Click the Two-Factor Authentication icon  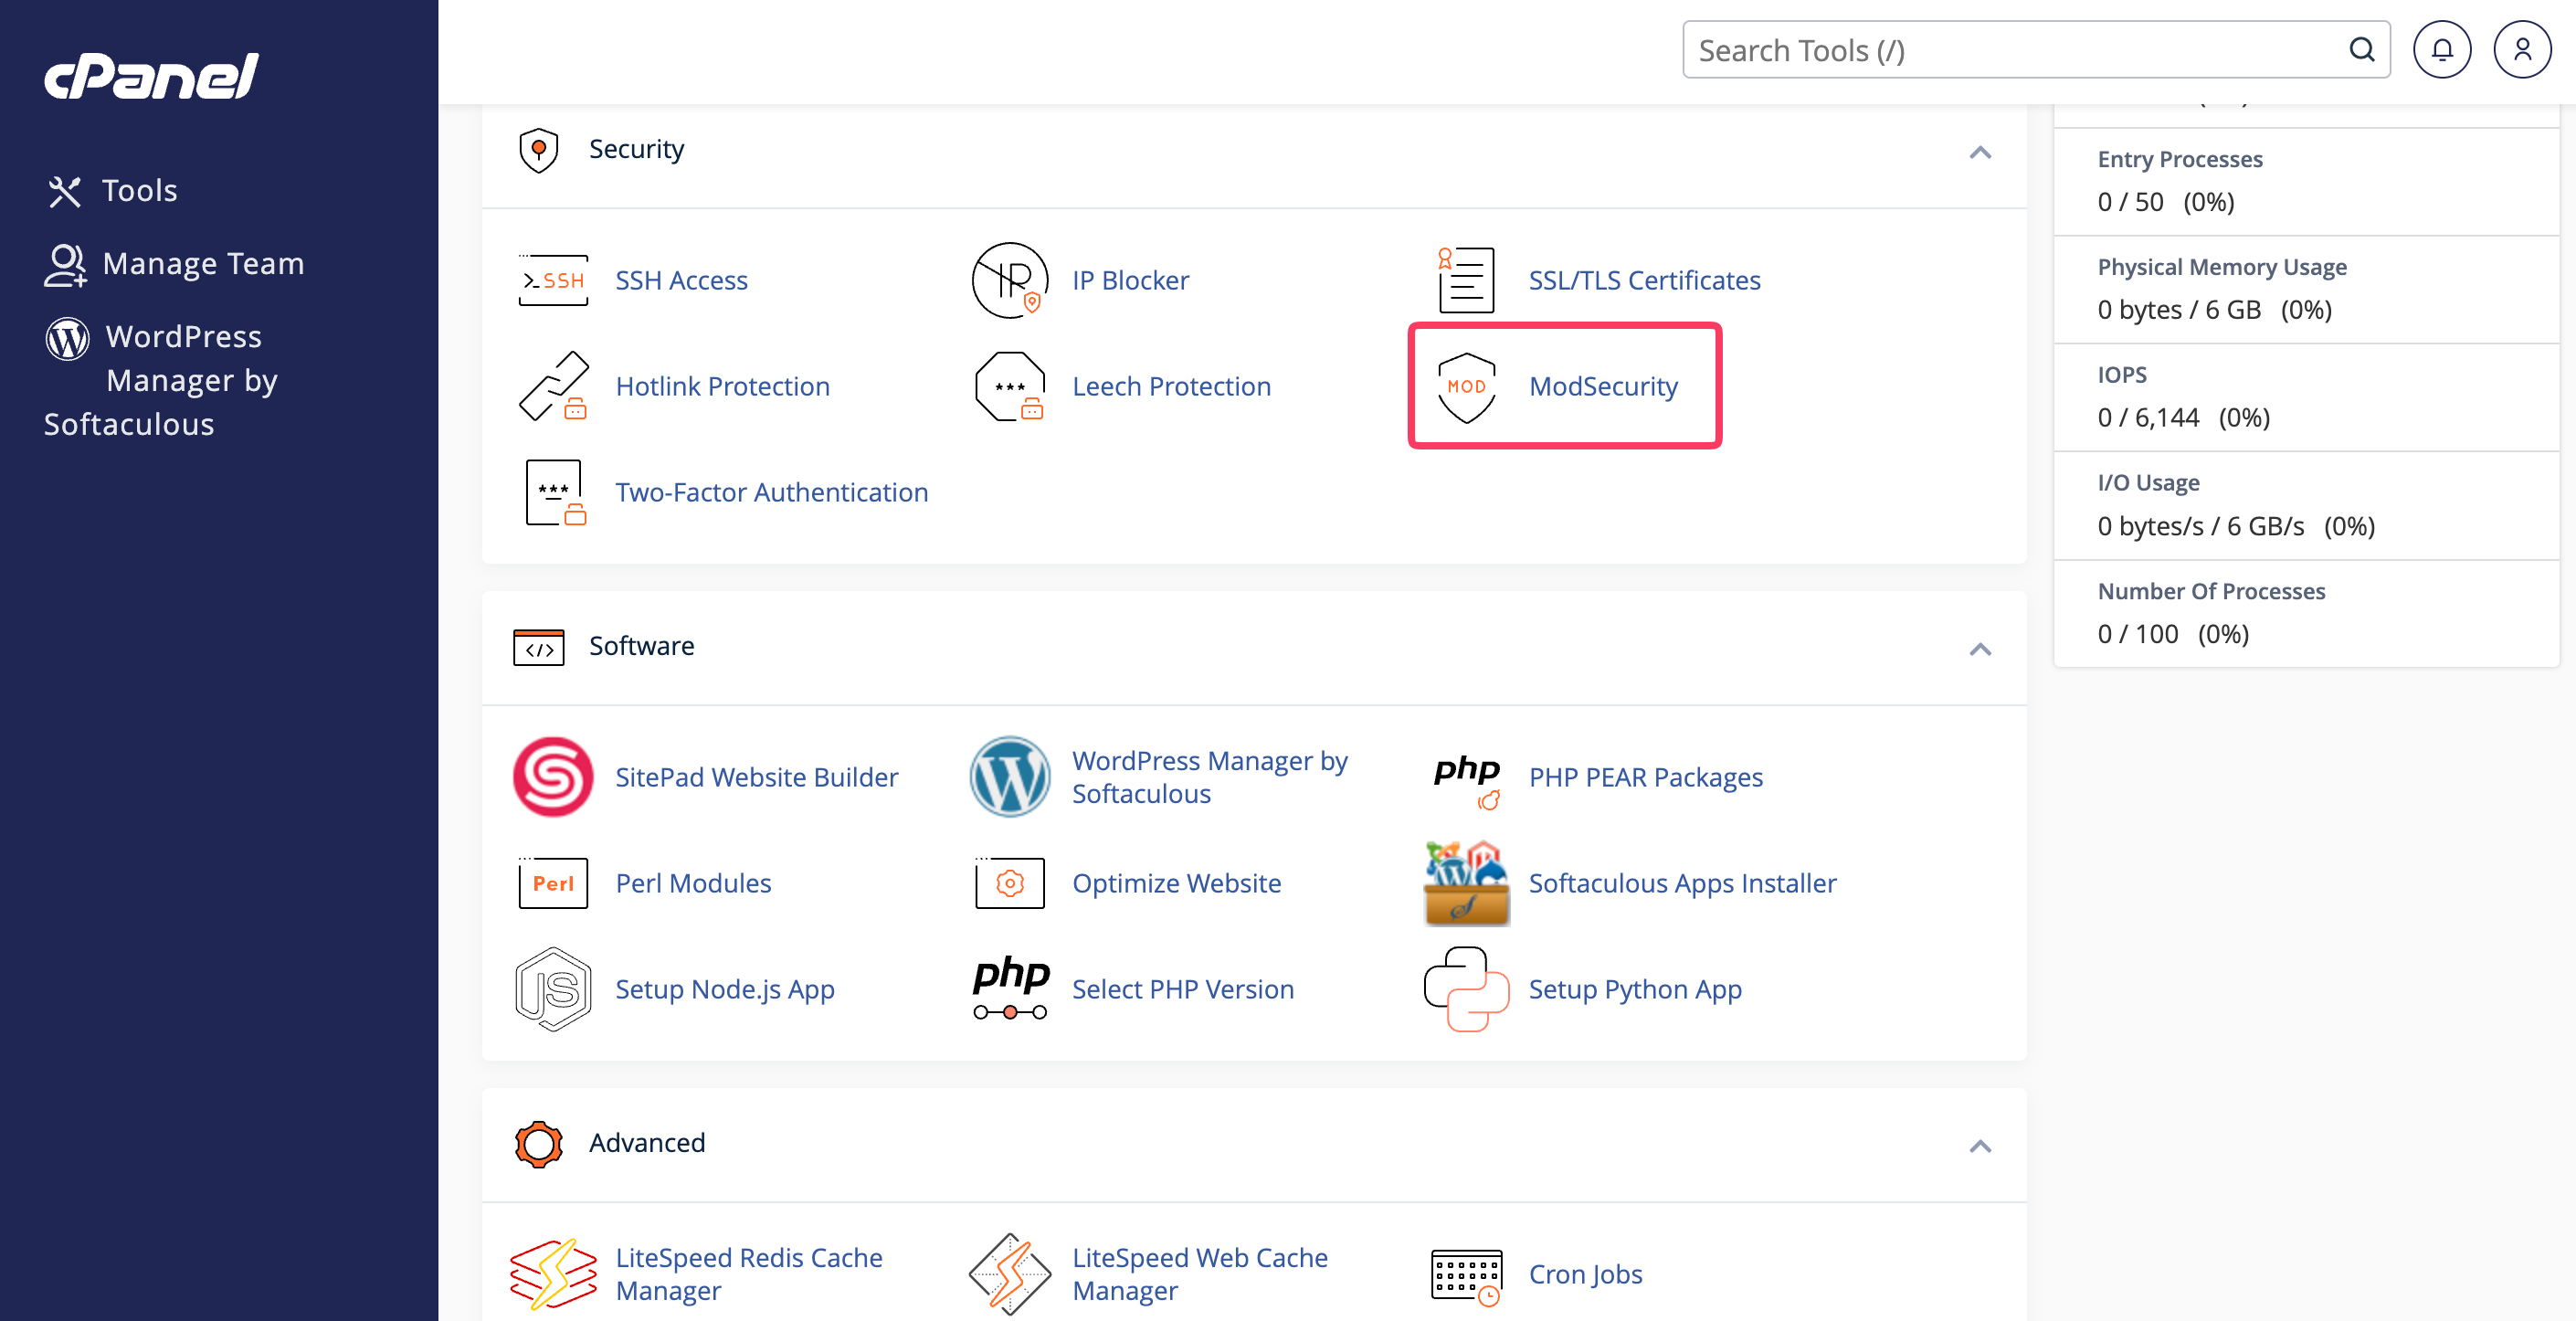(x=555, y=493)
